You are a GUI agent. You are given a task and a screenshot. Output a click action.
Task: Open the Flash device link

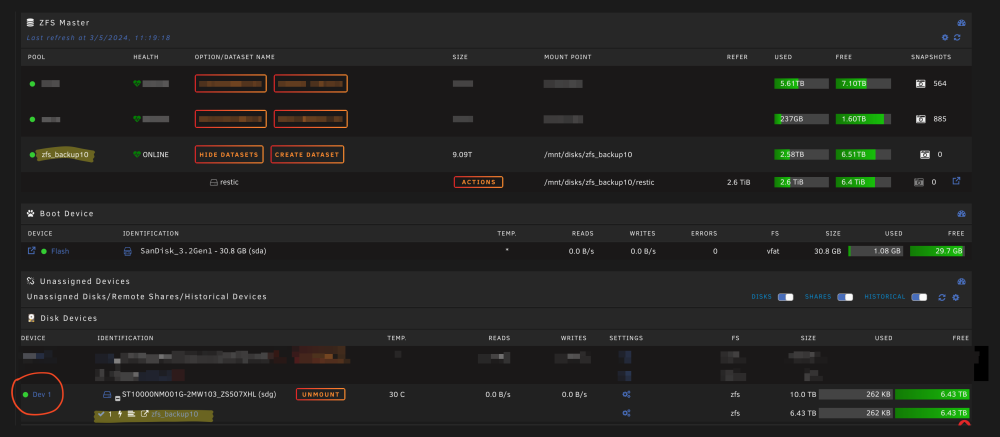click(x=60, y=251)
